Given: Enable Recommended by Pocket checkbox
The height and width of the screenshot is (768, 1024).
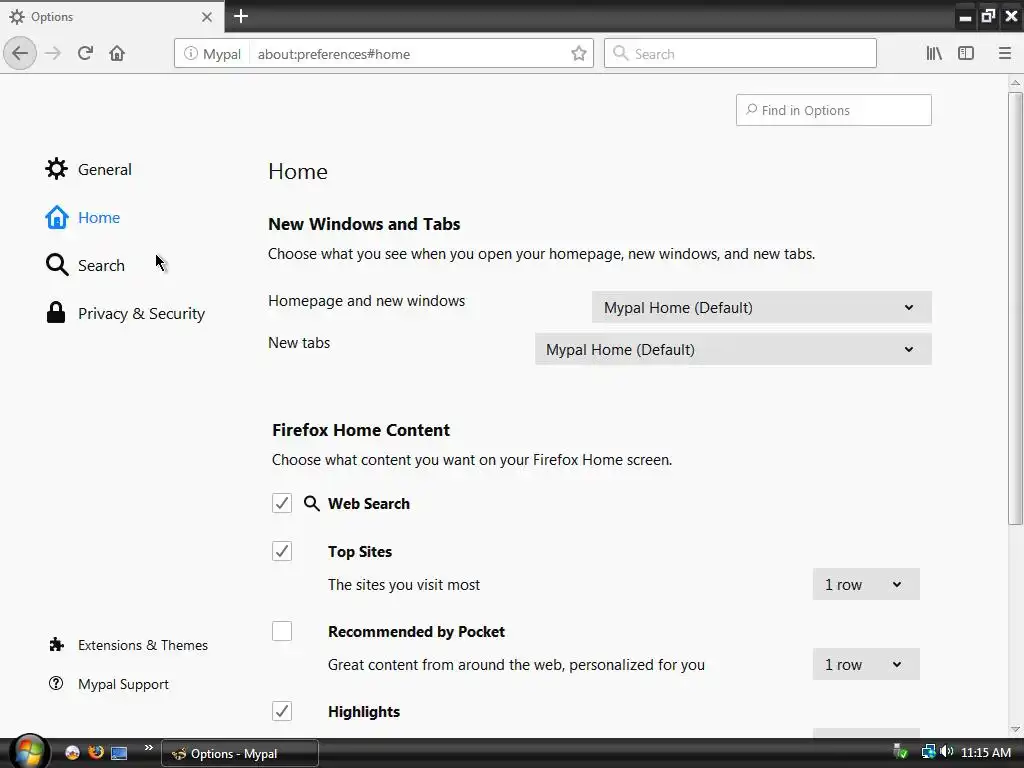Looking at the screenshot, I should [x=282, y=632].
